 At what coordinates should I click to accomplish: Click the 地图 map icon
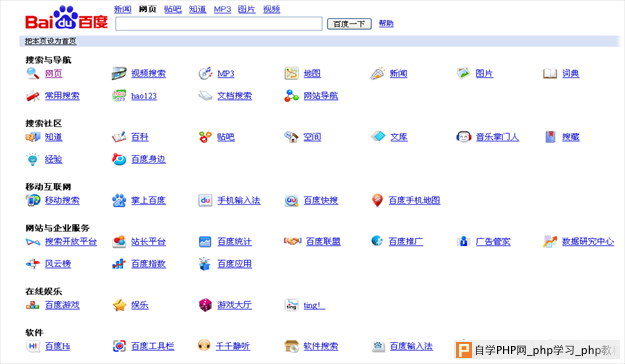[291, 73]
